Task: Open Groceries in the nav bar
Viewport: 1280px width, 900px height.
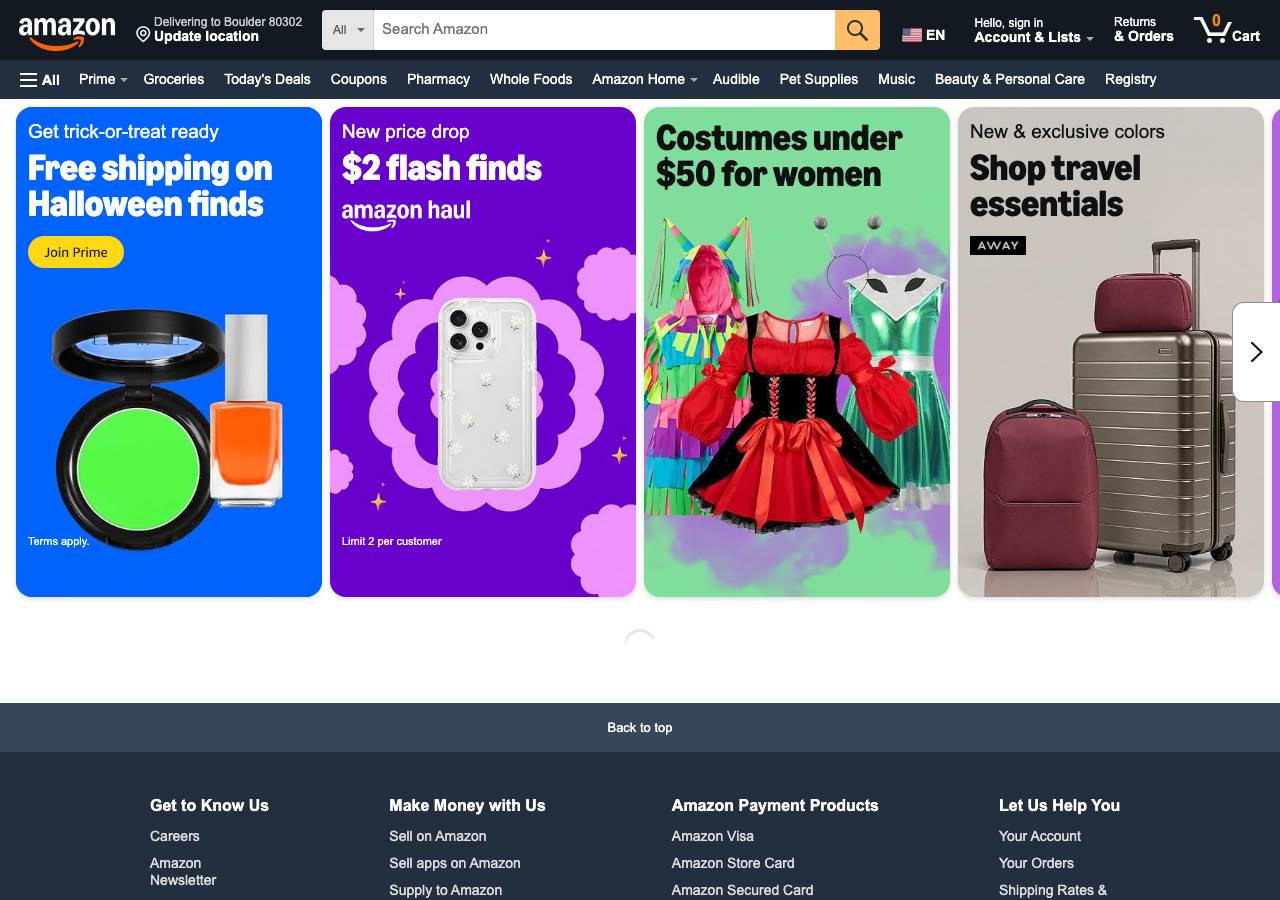Action: 174,79
